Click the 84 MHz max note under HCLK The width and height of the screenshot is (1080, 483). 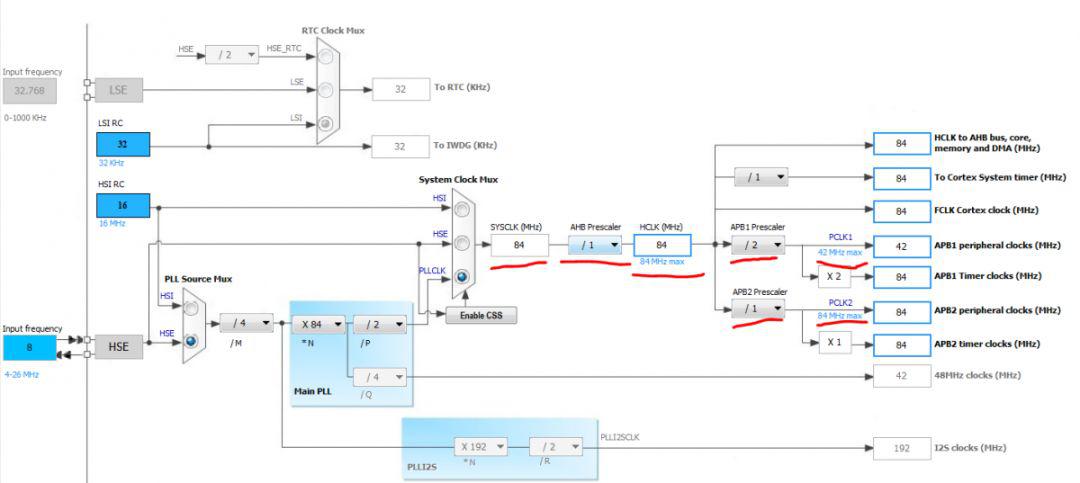click(x=662, y=262)
